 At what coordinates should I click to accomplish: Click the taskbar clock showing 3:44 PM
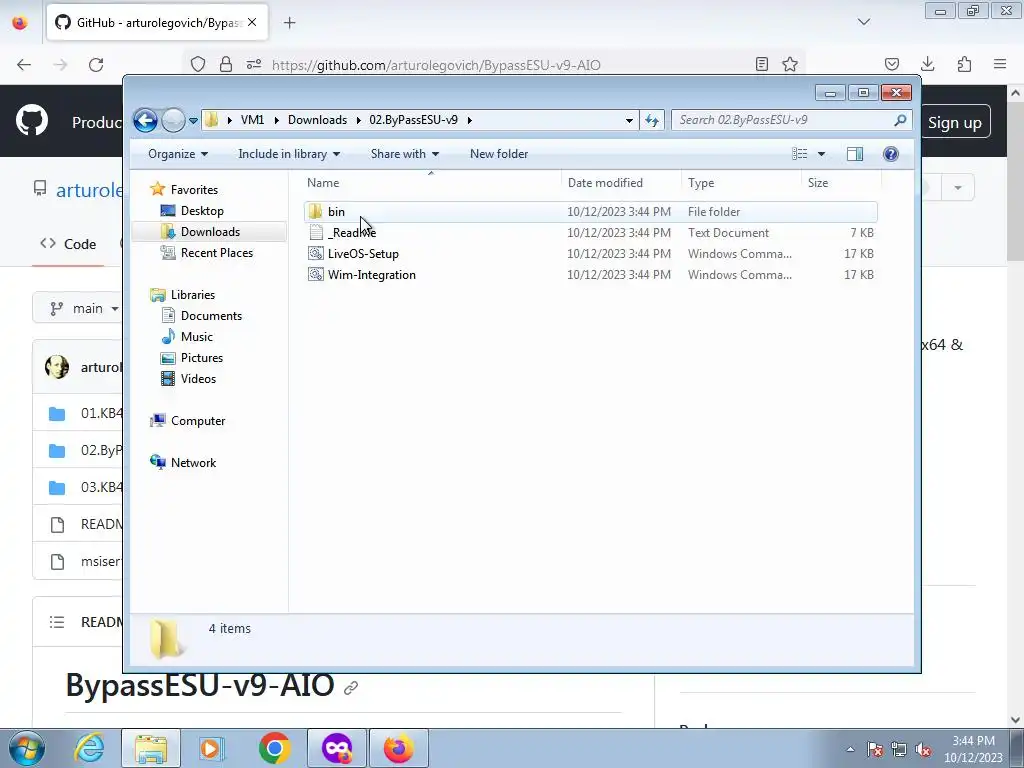[x=973, y=749]
